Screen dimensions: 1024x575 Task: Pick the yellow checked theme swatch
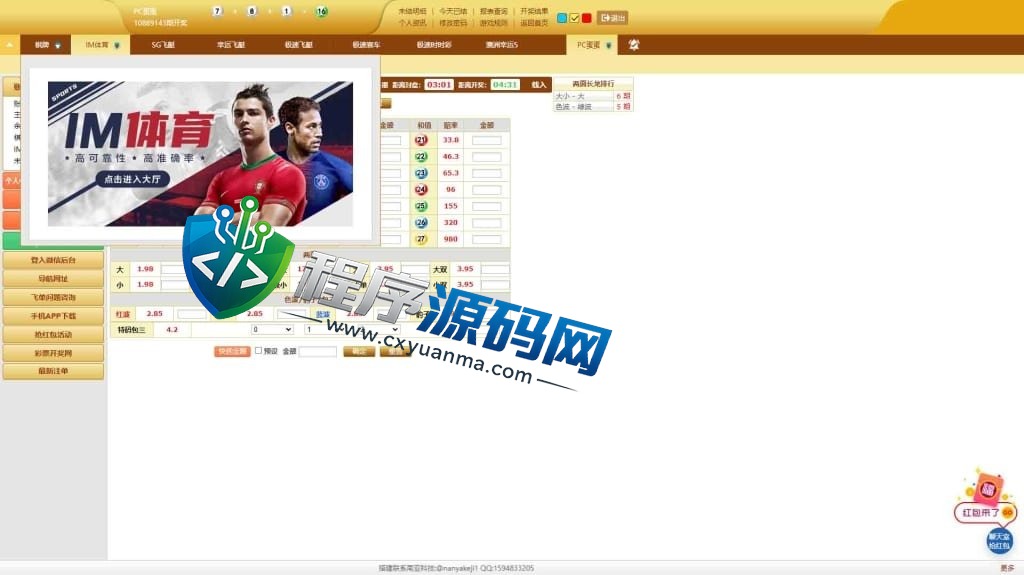click(574, 18)
